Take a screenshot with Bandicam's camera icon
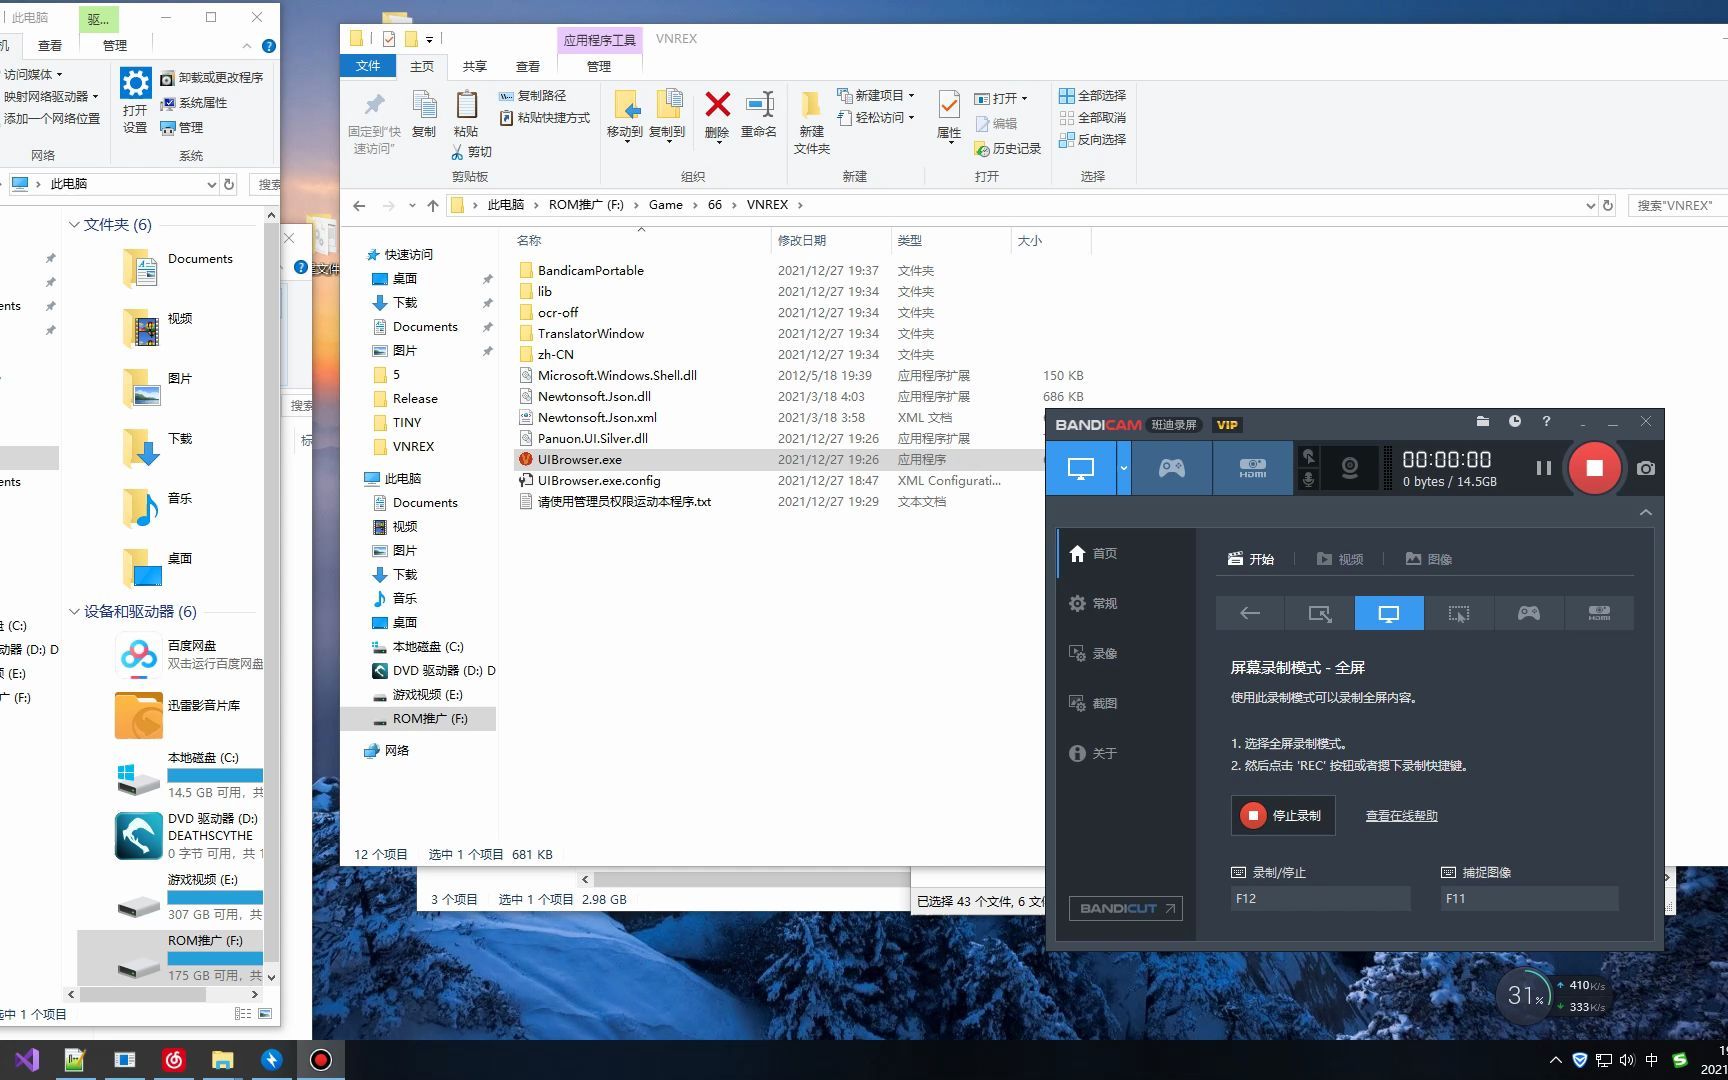The image size is (1728, 1080). click(1645, 468)
